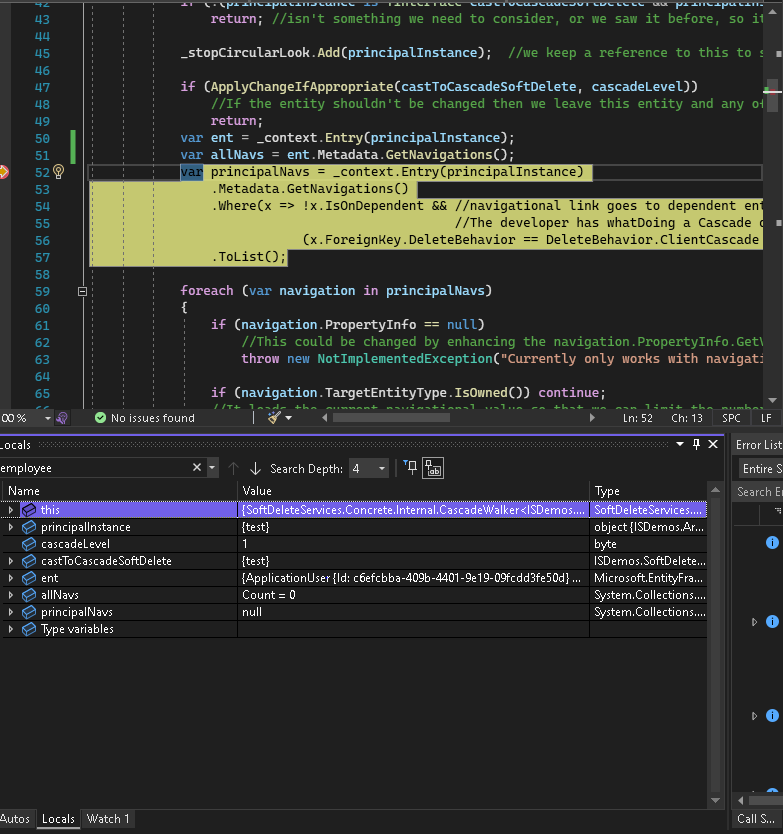The image size is (783, 834).
Task: Collapse the foreach block at line 59
Action: [82, 291]
